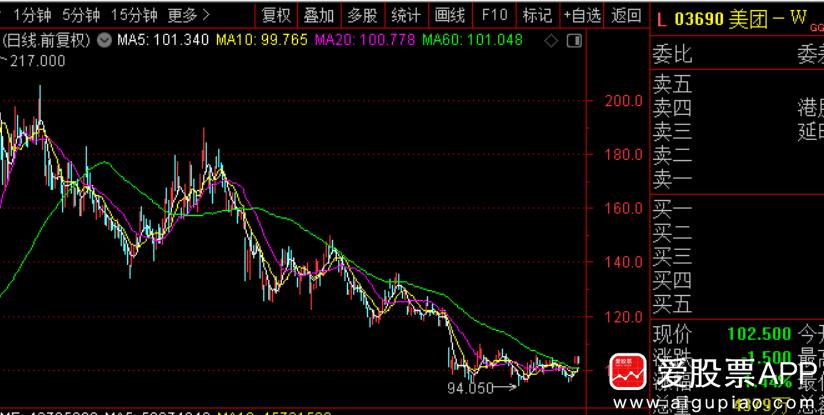The height and width of the screenshot is (415, 824).
Task: Click the 返回 back button
Action: click(x=626, y=16)
